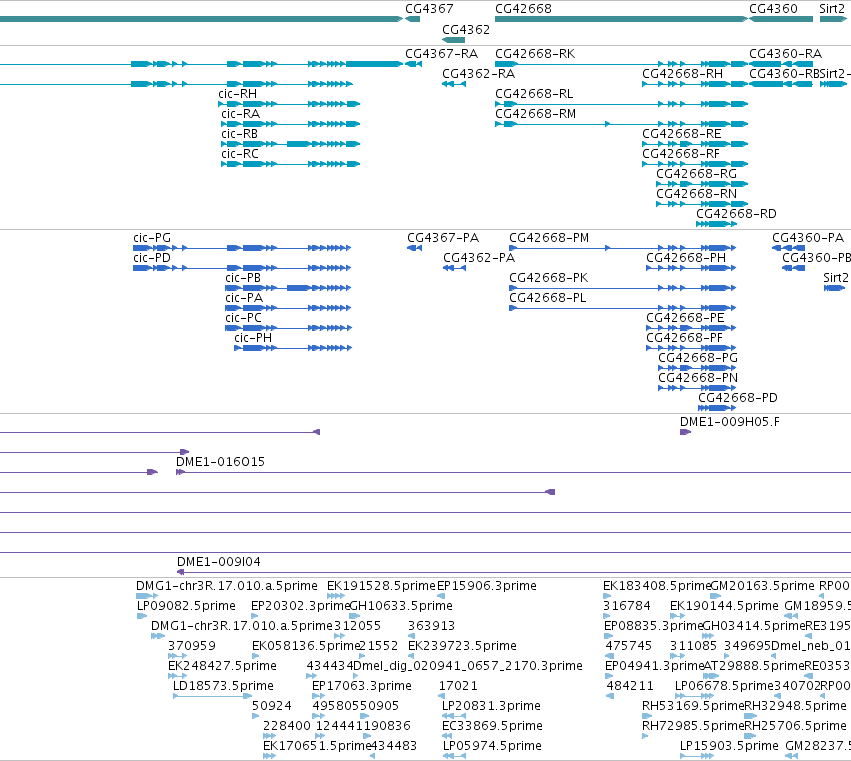Screen dimensions: 851x761
Task: Select the CG42668 gene label
Action: click(523, 9)
